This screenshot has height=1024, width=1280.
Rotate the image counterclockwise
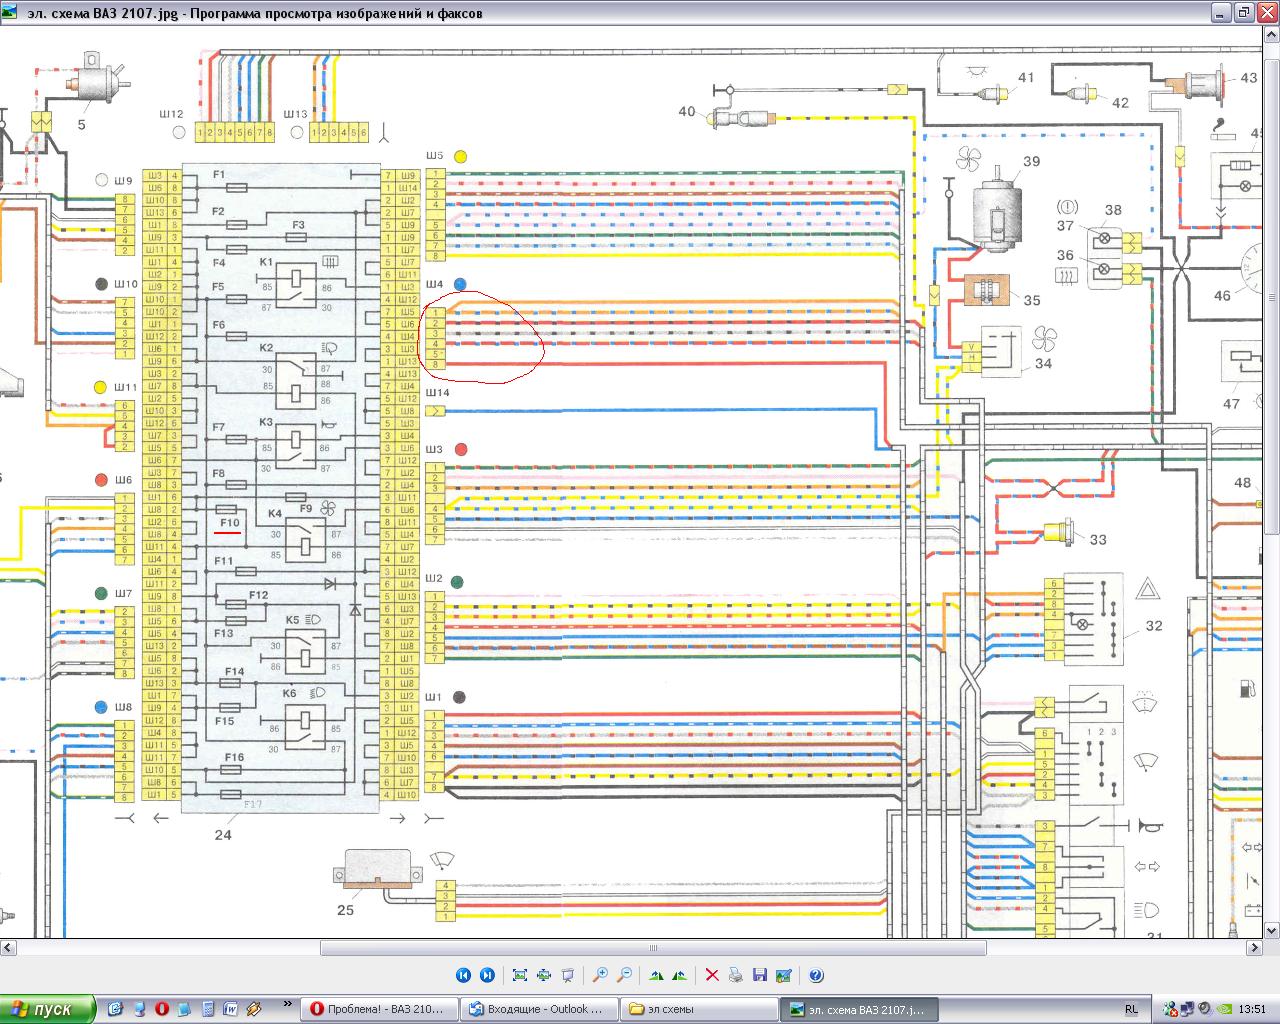coord(680,975)
